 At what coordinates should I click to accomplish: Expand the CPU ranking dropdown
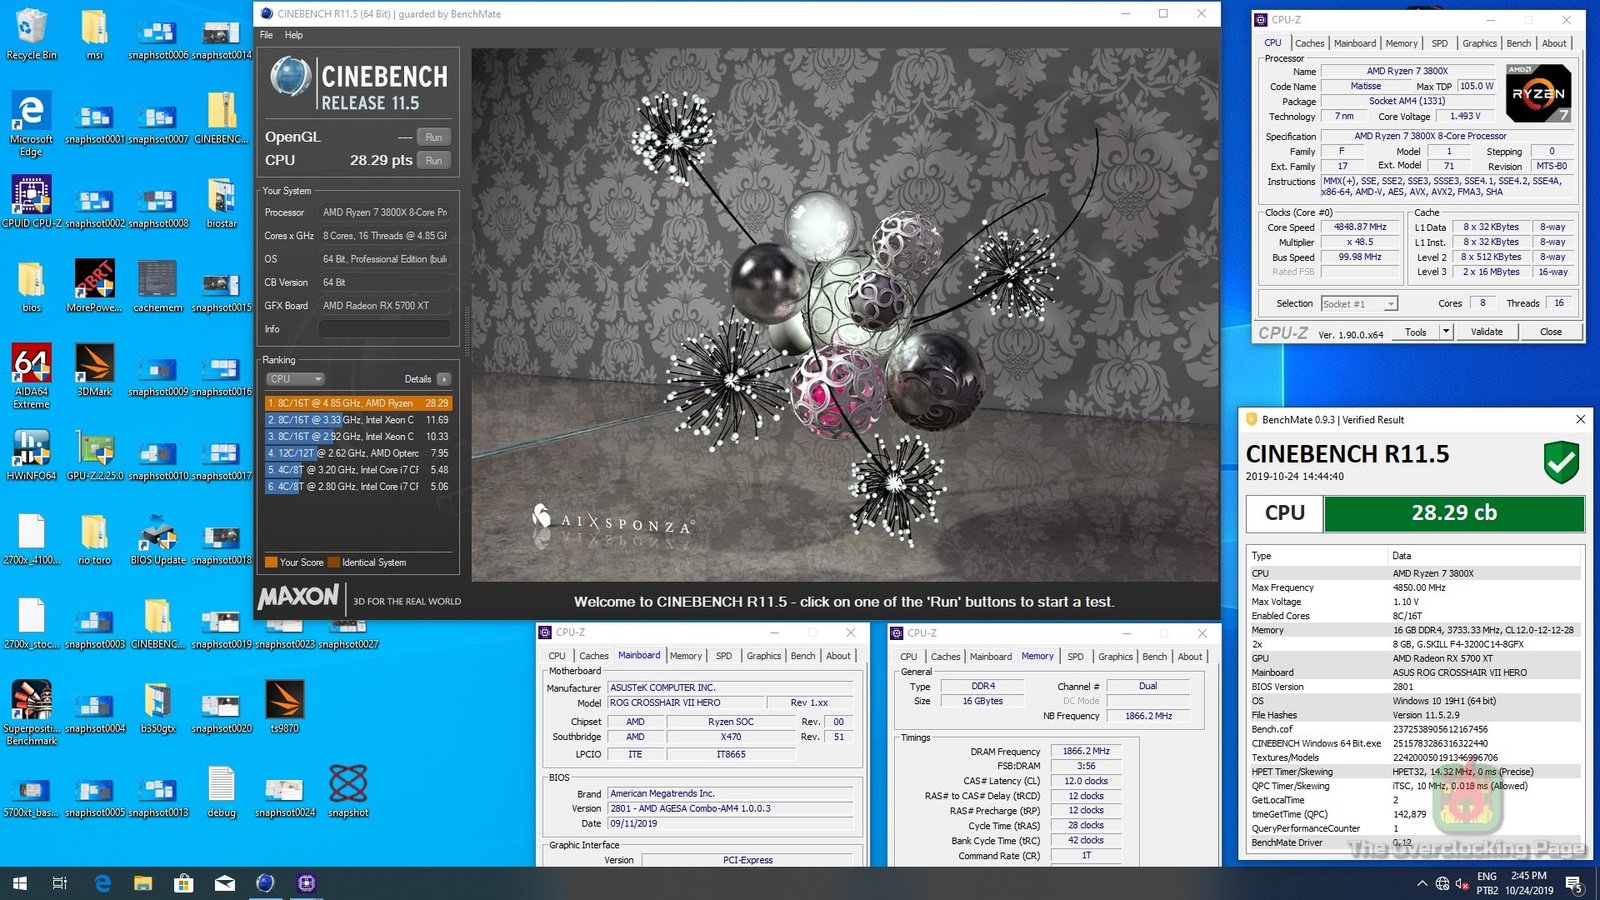tap(296, 379)
